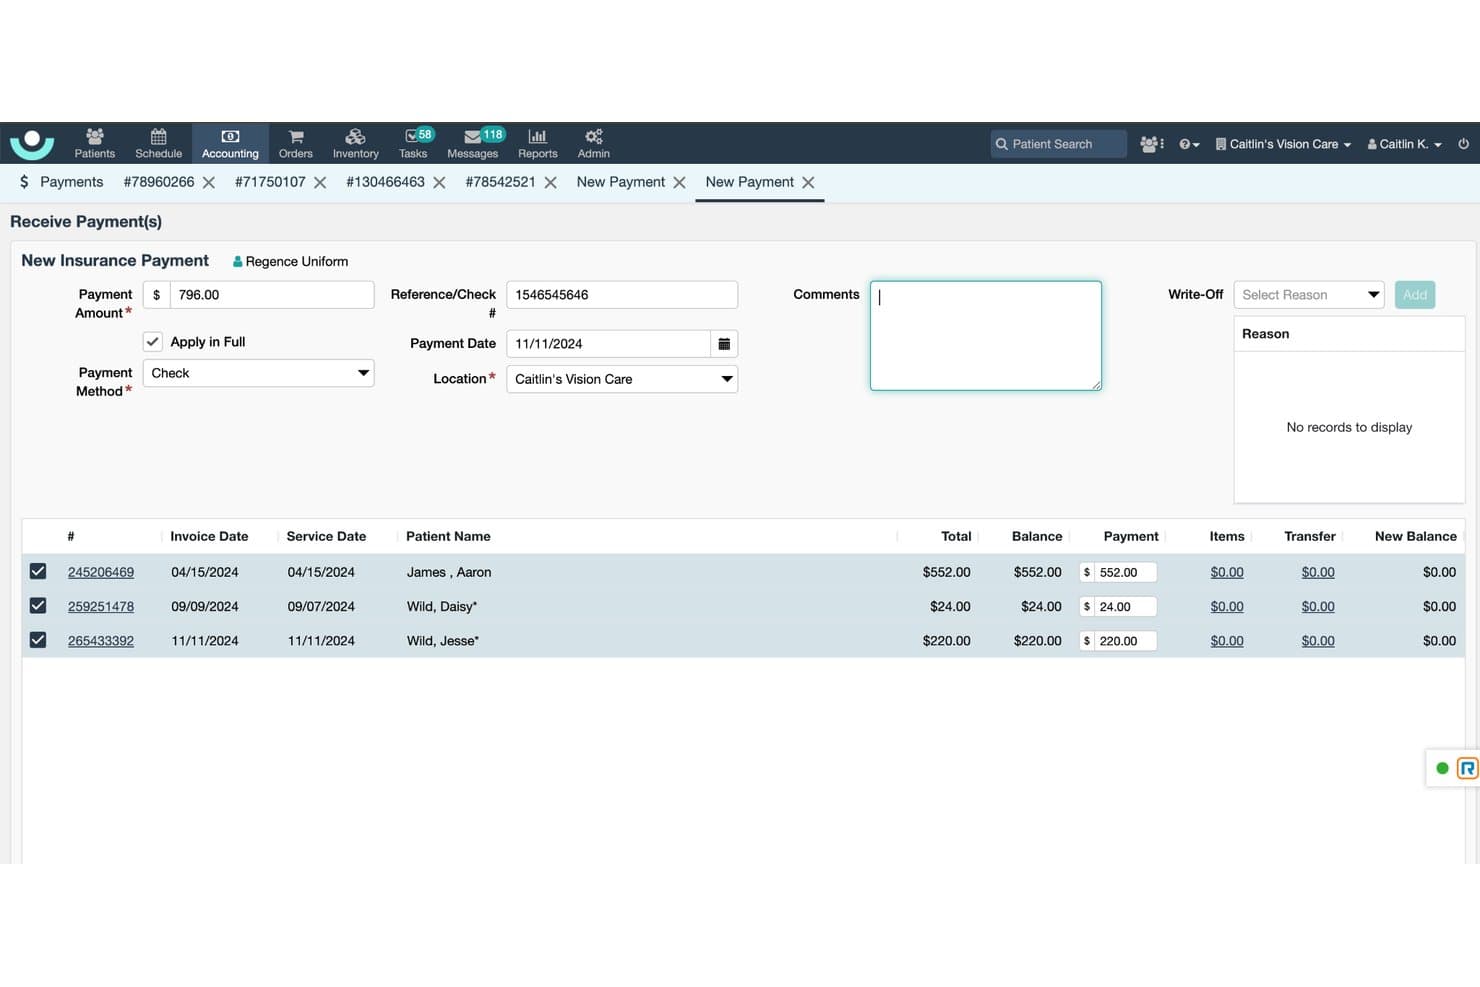The width and height of the screenshot is (1480, 987).
Task: Switch to the #71750107 tab
Action: pyautogui.click(x=270, y=182)
